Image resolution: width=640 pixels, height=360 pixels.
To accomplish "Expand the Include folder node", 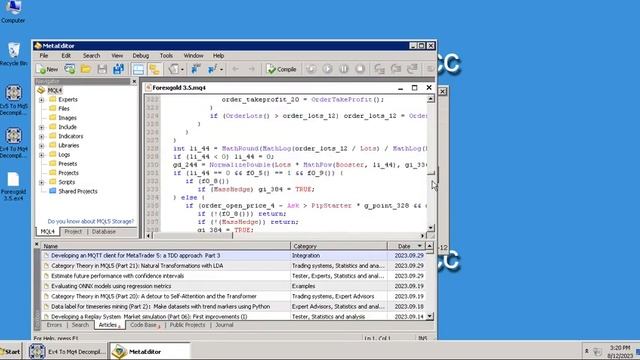I will click(x=42, y=127).
